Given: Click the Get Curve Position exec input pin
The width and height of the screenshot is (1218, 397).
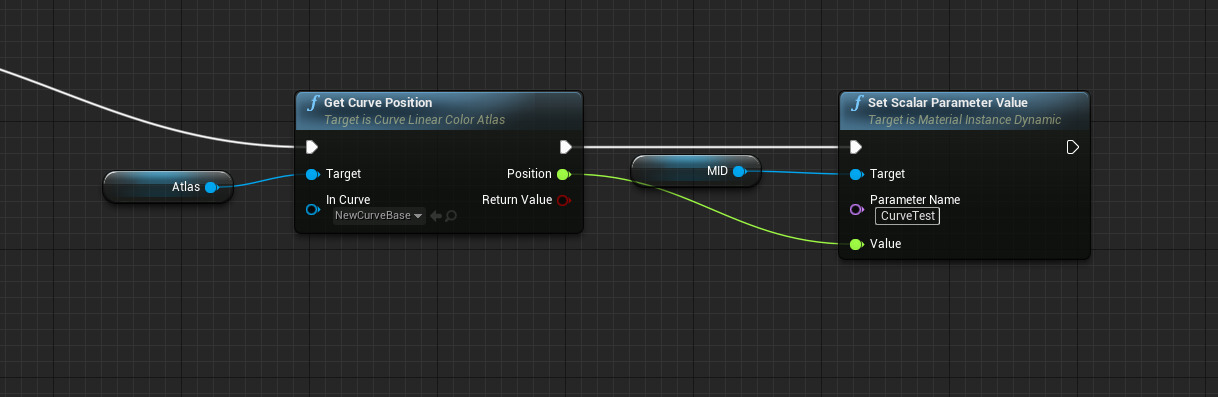Looking at the screenshot, I should (312, 147).
